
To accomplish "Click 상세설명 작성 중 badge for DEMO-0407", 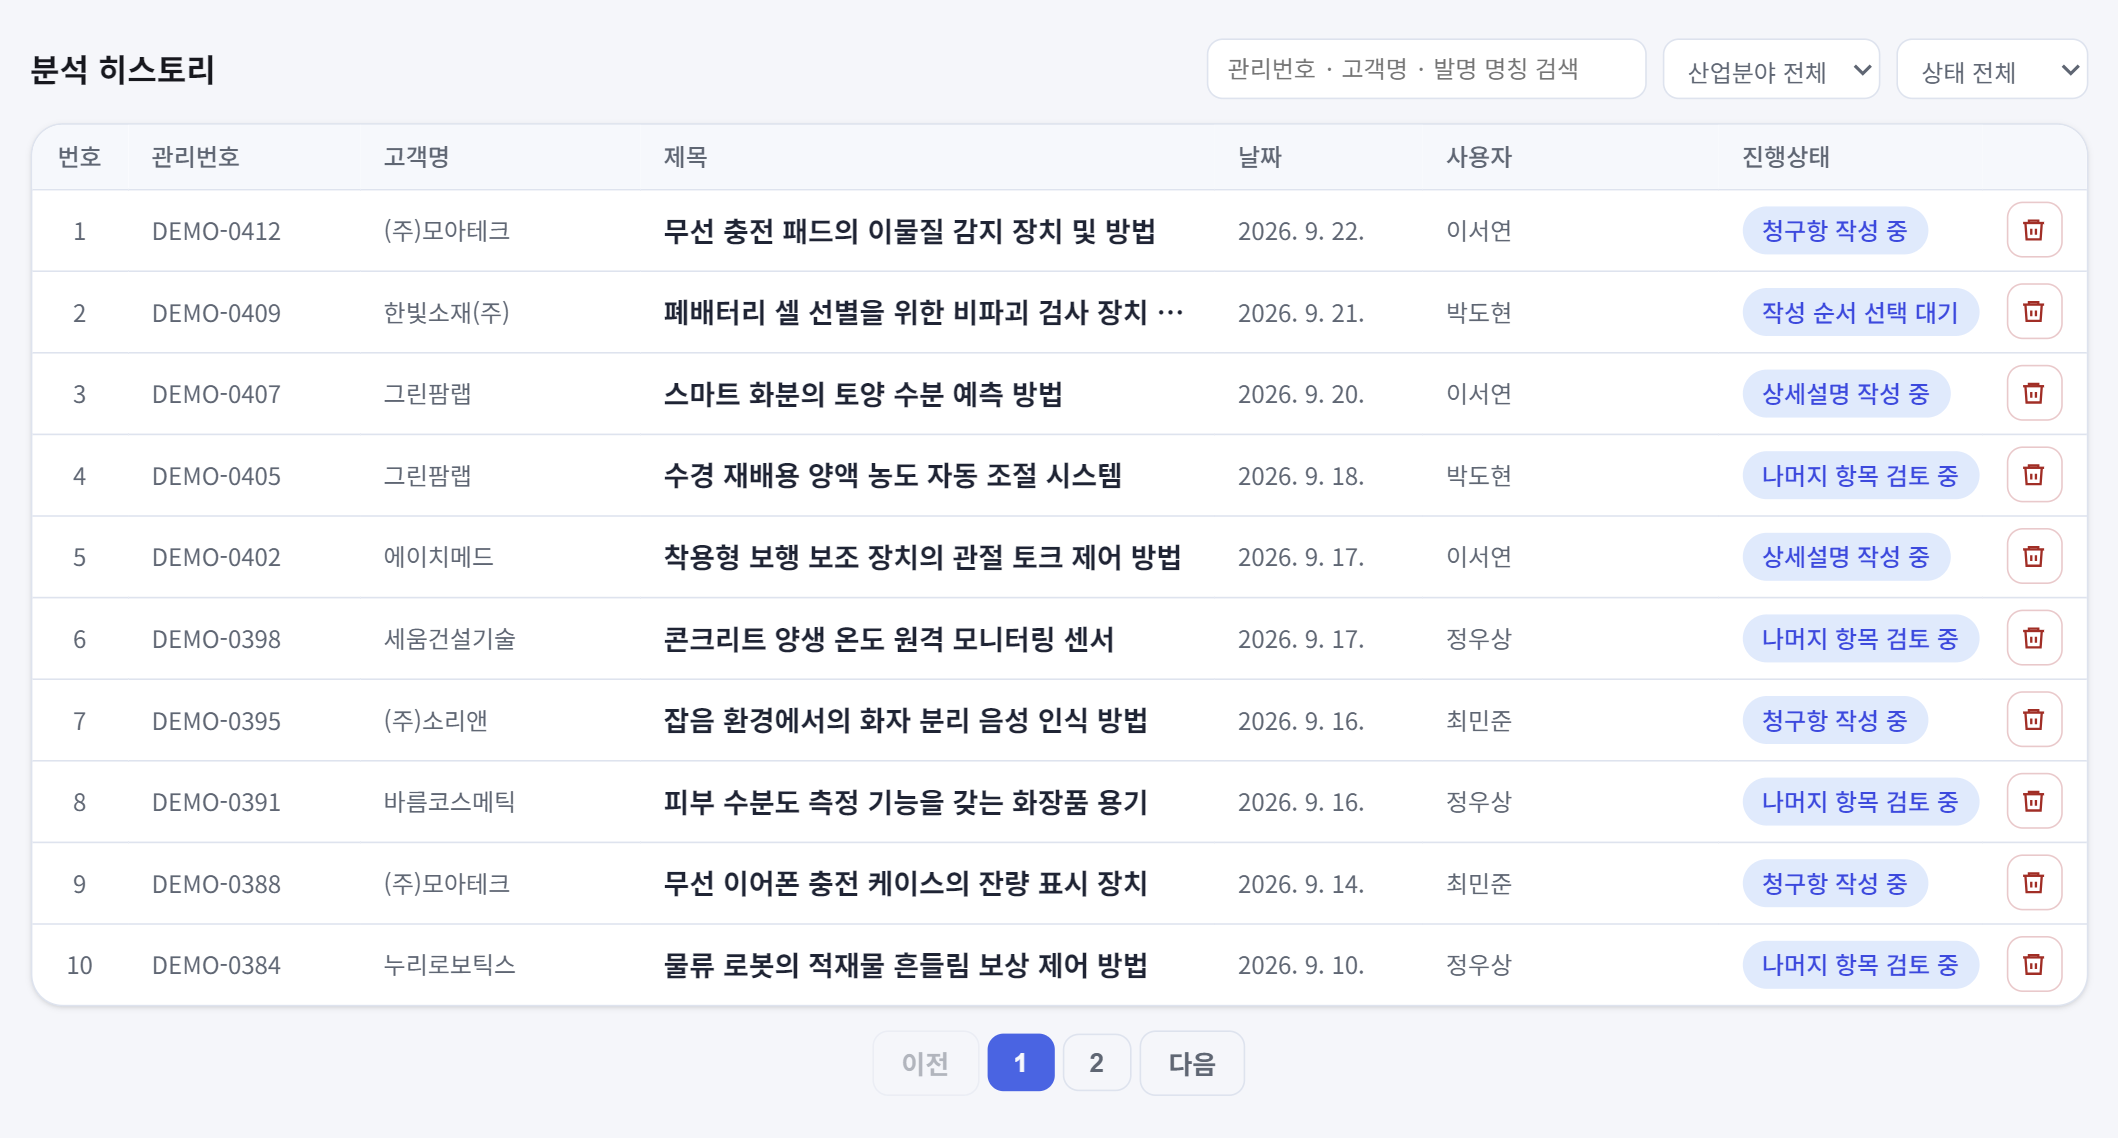I will pyautogui.click(x=1846, y=394).
